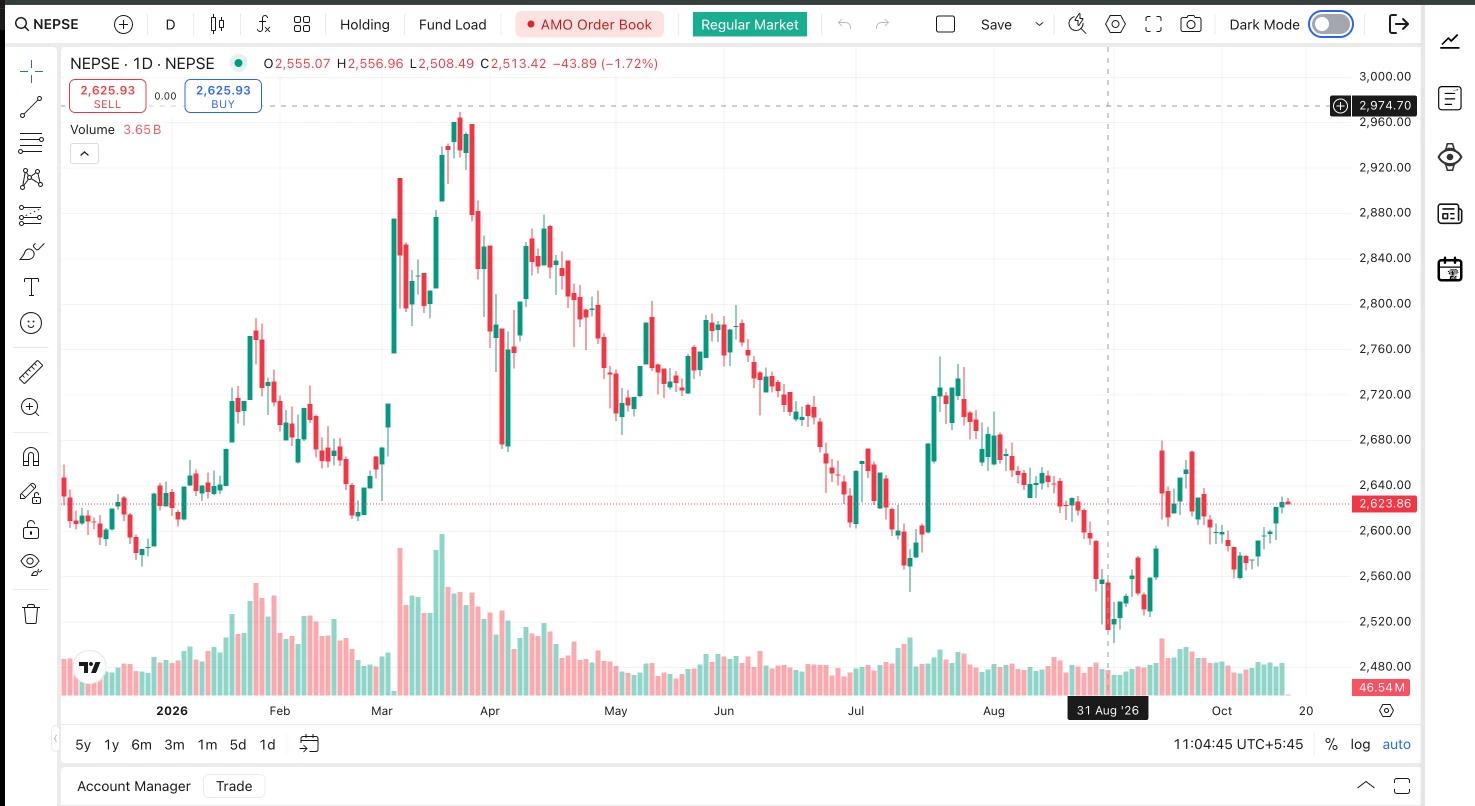Enter fullscreen mode
This screenshot has height=806, width=1475.
[1153, 24]
